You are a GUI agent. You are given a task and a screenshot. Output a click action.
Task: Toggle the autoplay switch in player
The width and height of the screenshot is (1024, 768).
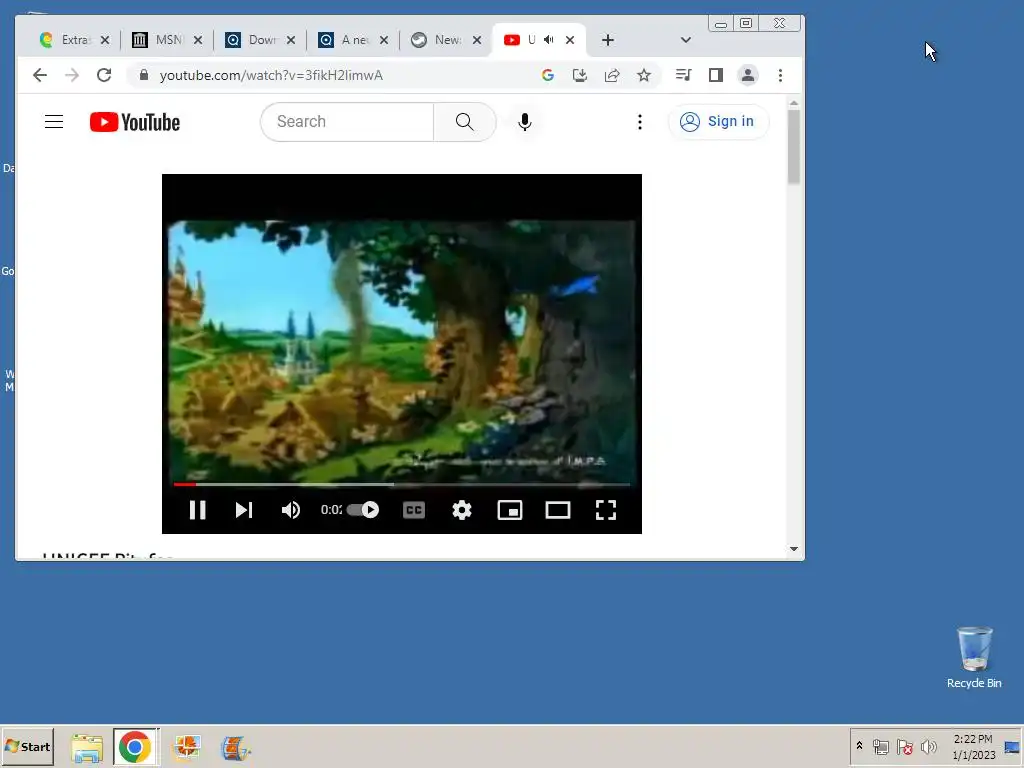click(363, 510)
